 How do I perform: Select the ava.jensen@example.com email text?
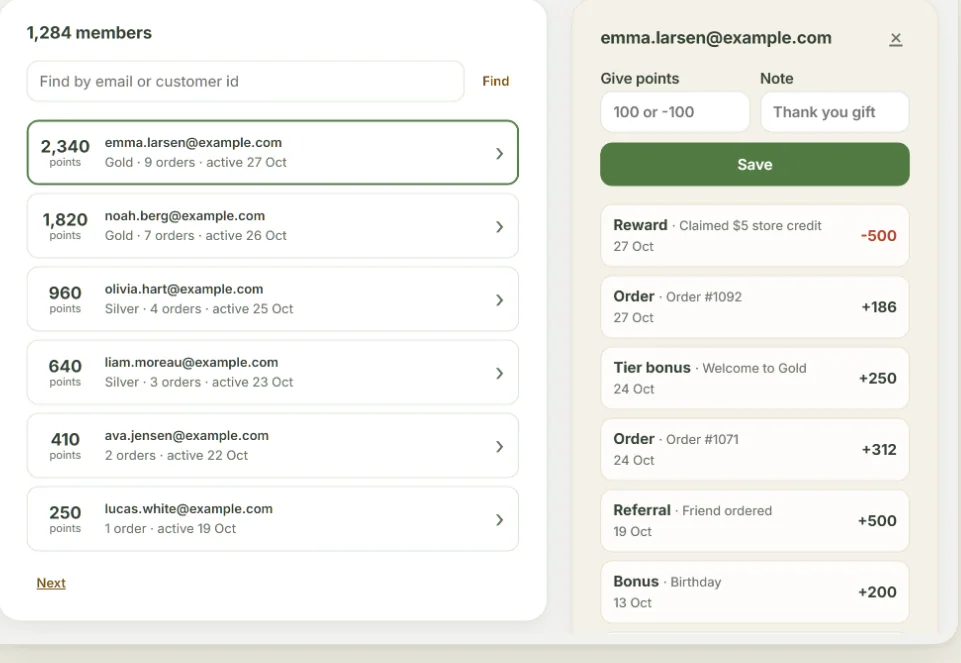pyautogui.click(x=186, y=435)
